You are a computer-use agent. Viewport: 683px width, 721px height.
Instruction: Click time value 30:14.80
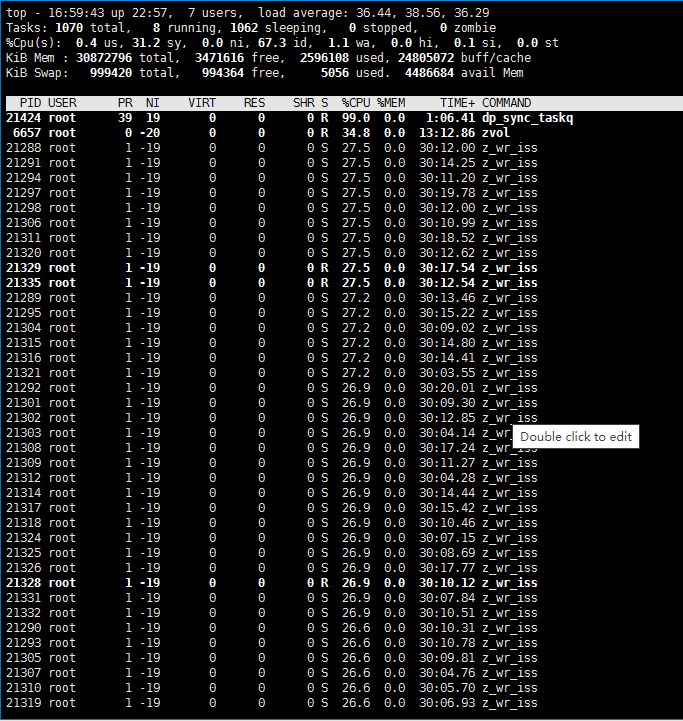coord(447,343)
